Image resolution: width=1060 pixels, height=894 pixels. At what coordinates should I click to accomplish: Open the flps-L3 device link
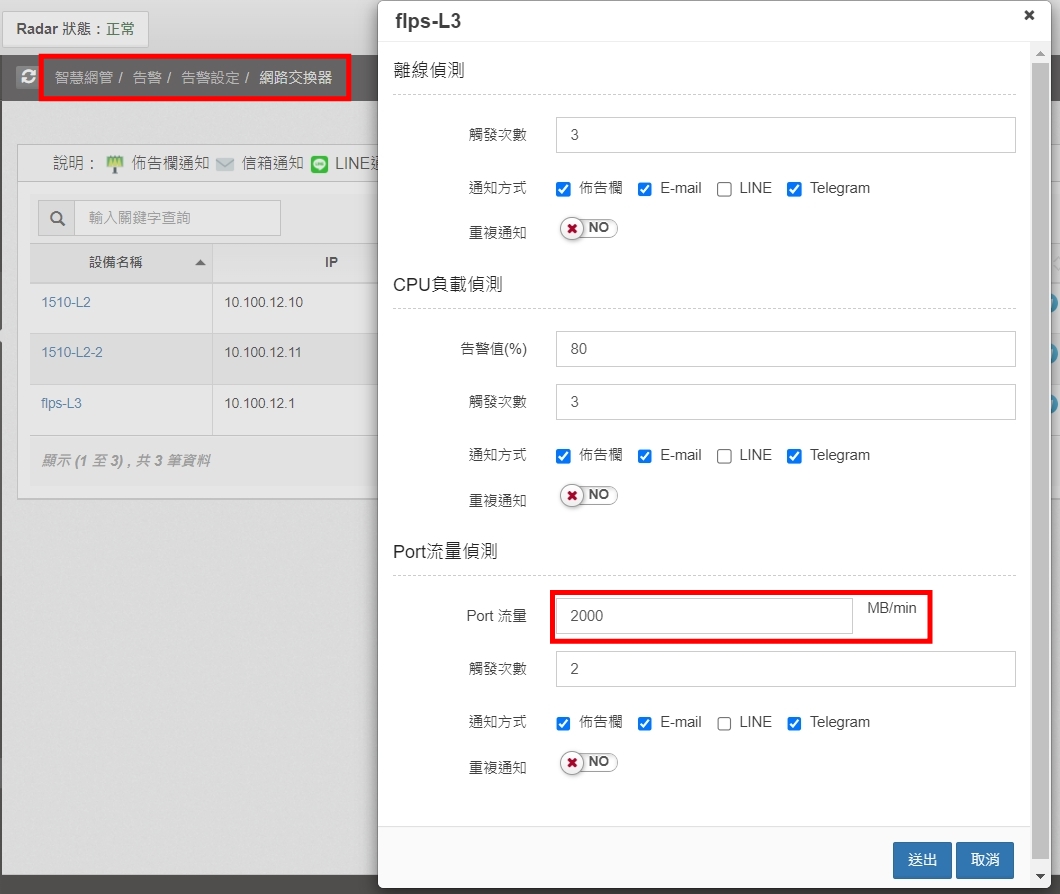(62, 404)
